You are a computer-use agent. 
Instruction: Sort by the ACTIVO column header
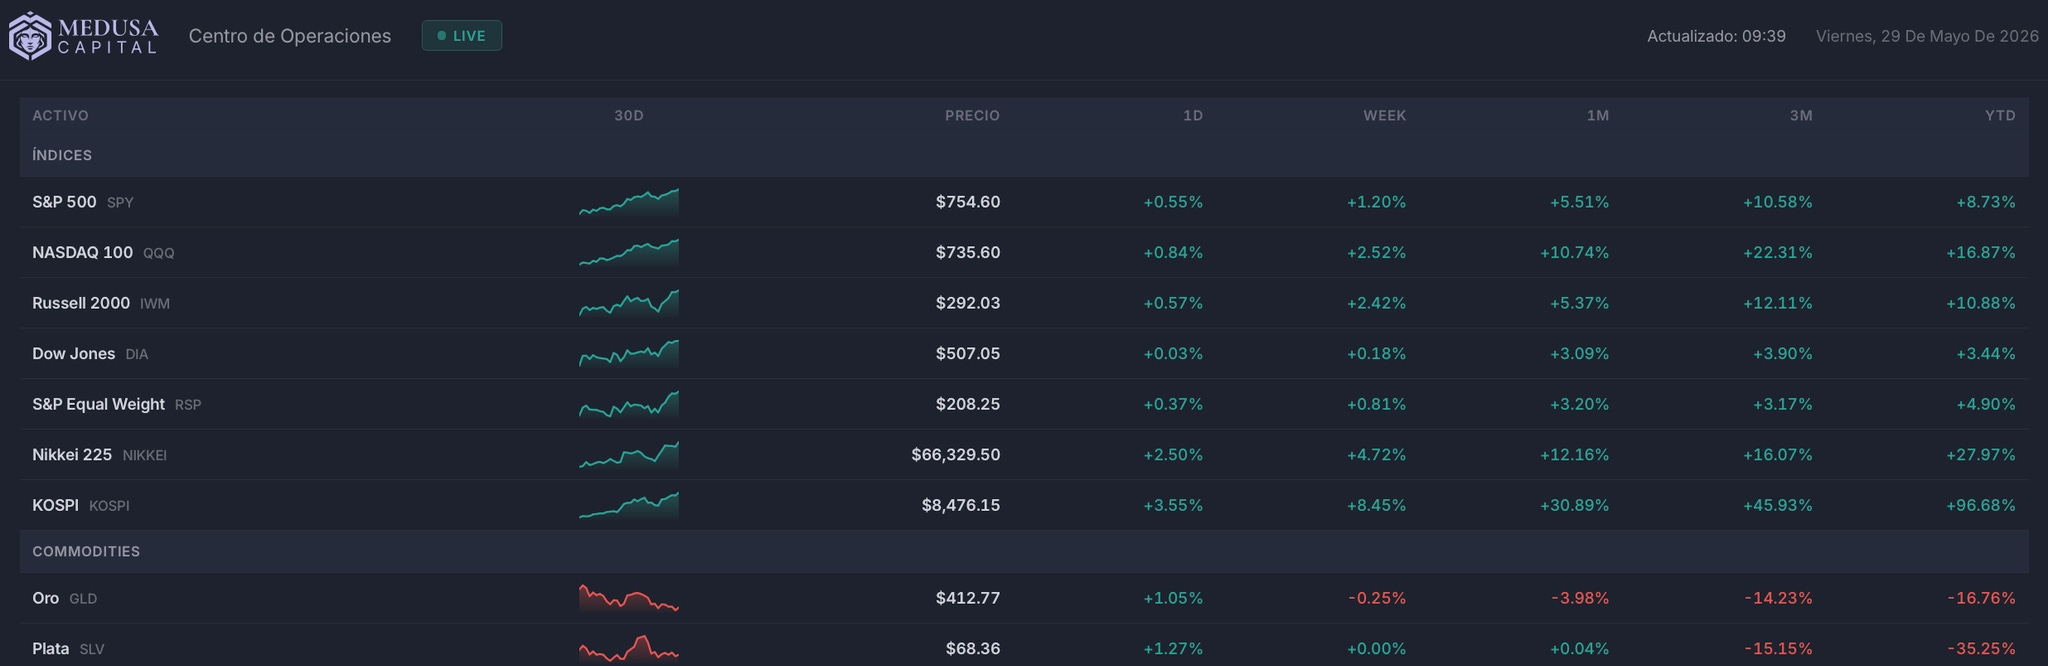click(x=60, y=116)
